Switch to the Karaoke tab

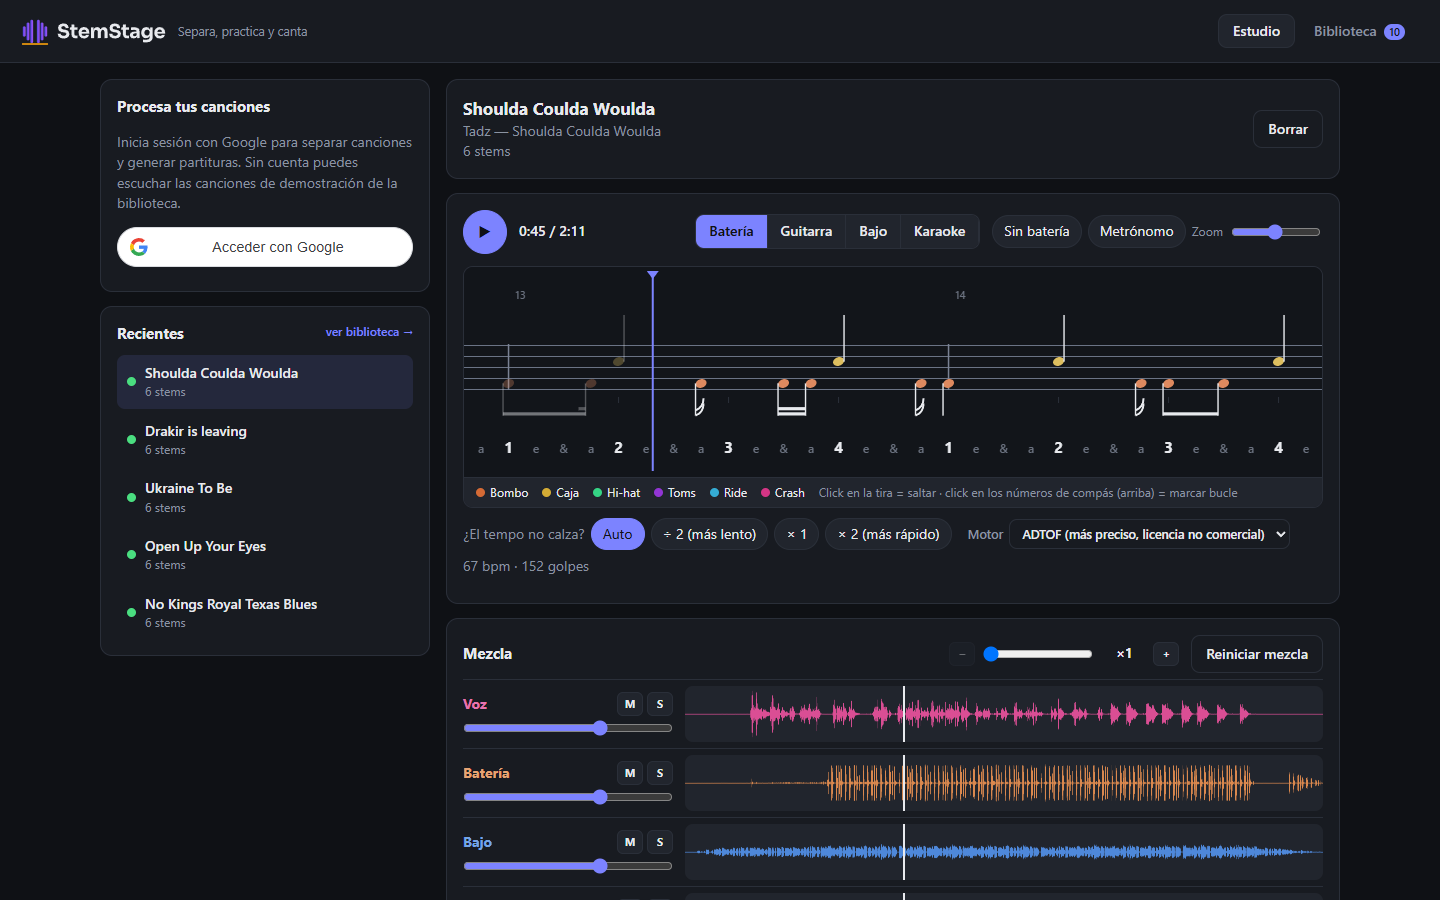[940, 231]
